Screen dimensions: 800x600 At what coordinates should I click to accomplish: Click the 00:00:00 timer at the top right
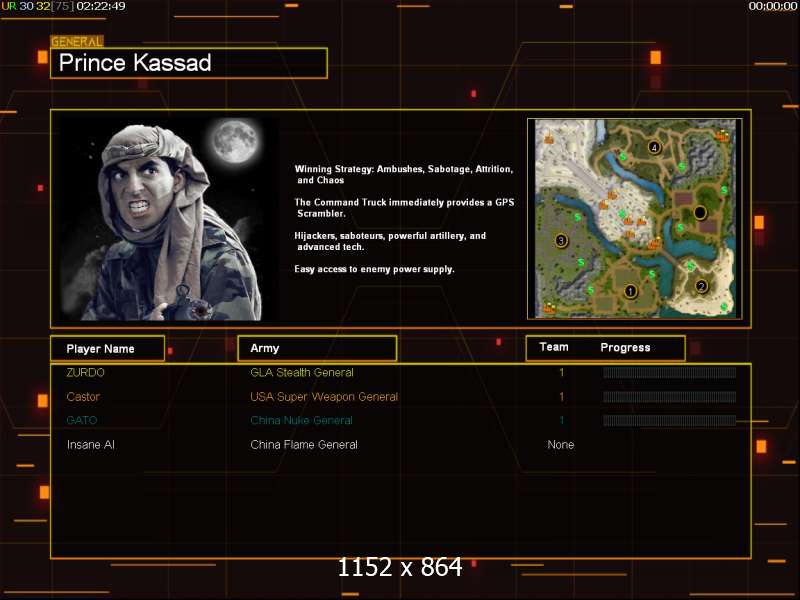(x=772, y=6)
